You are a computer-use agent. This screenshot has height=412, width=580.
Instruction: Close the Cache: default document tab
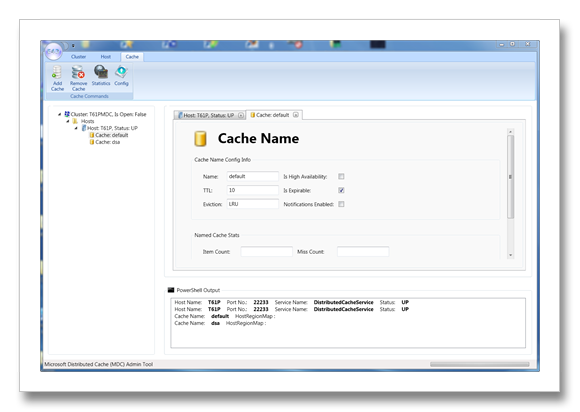pyautogui.click(x=296, y=115)
